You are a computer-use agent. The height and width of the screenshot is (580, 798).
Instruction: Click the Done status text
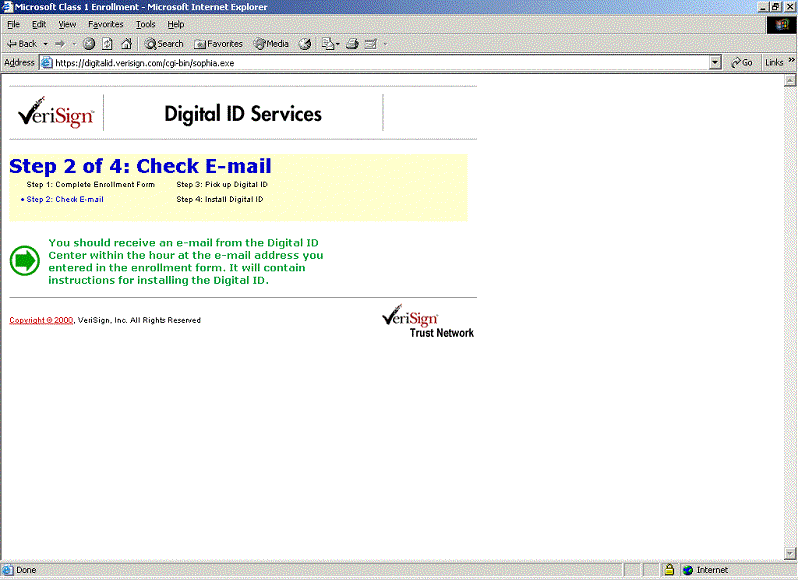pos(26,570)
